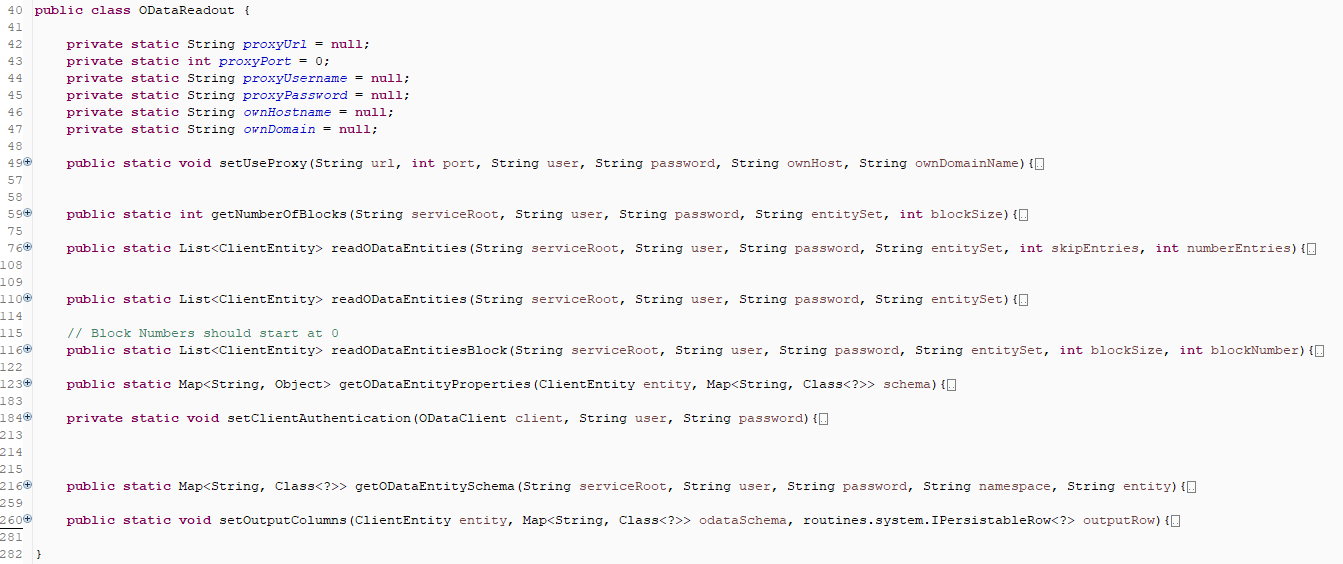
Task: Expand the getNumberOfBlocks method fold marker
Action: [x=28, y=213]
